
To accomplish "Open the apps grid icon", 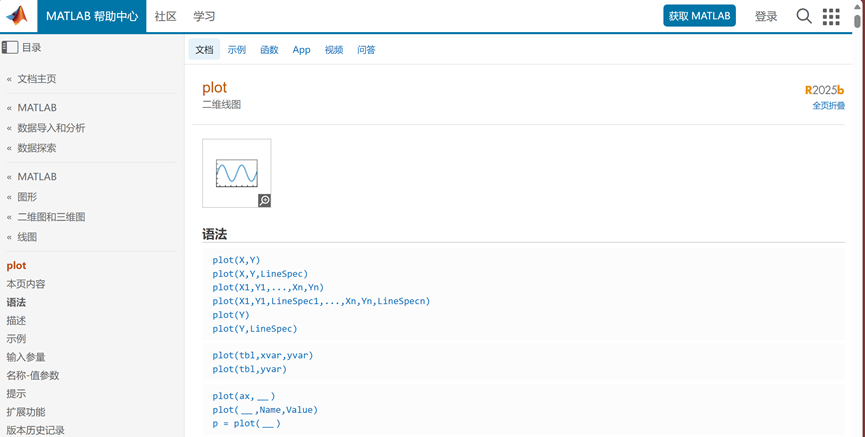I will coord(831,17).
